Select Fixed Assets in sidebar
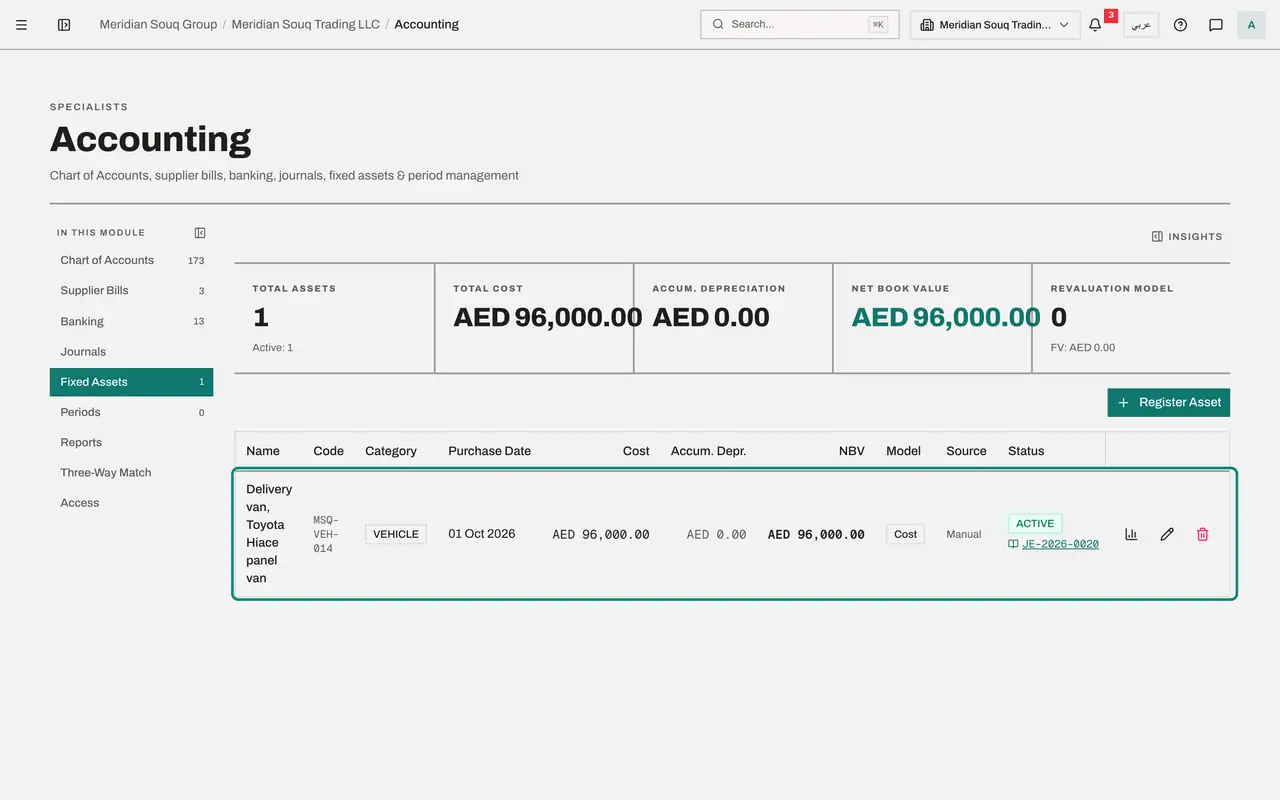The height and width of the screenshot is (800, 1280). coord(131,382)
